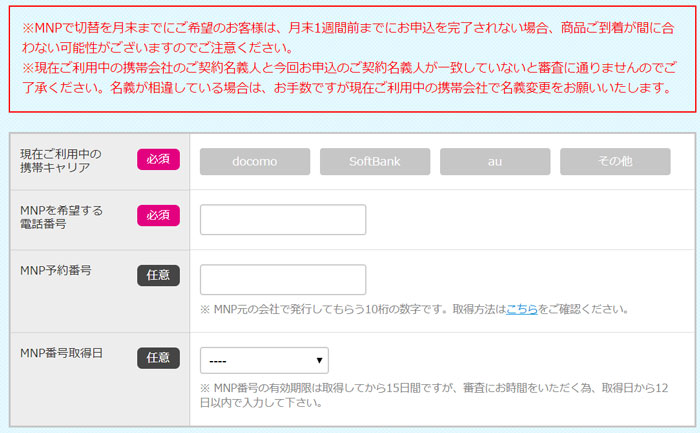Click the 任意 badge beside MNP番号取得日

coord(158,358)
